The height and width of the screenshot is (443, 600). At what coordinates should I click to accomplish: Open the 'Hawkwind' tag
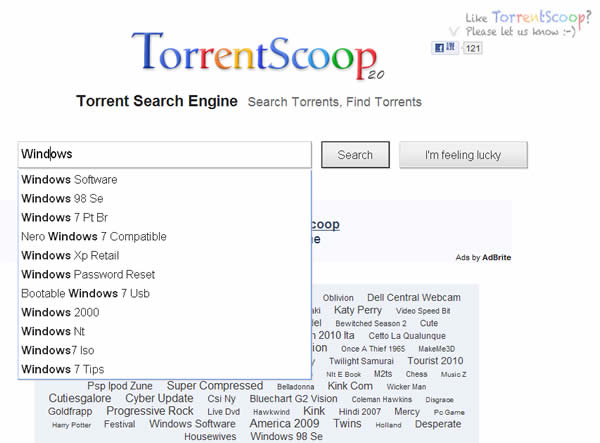(271, 412)
